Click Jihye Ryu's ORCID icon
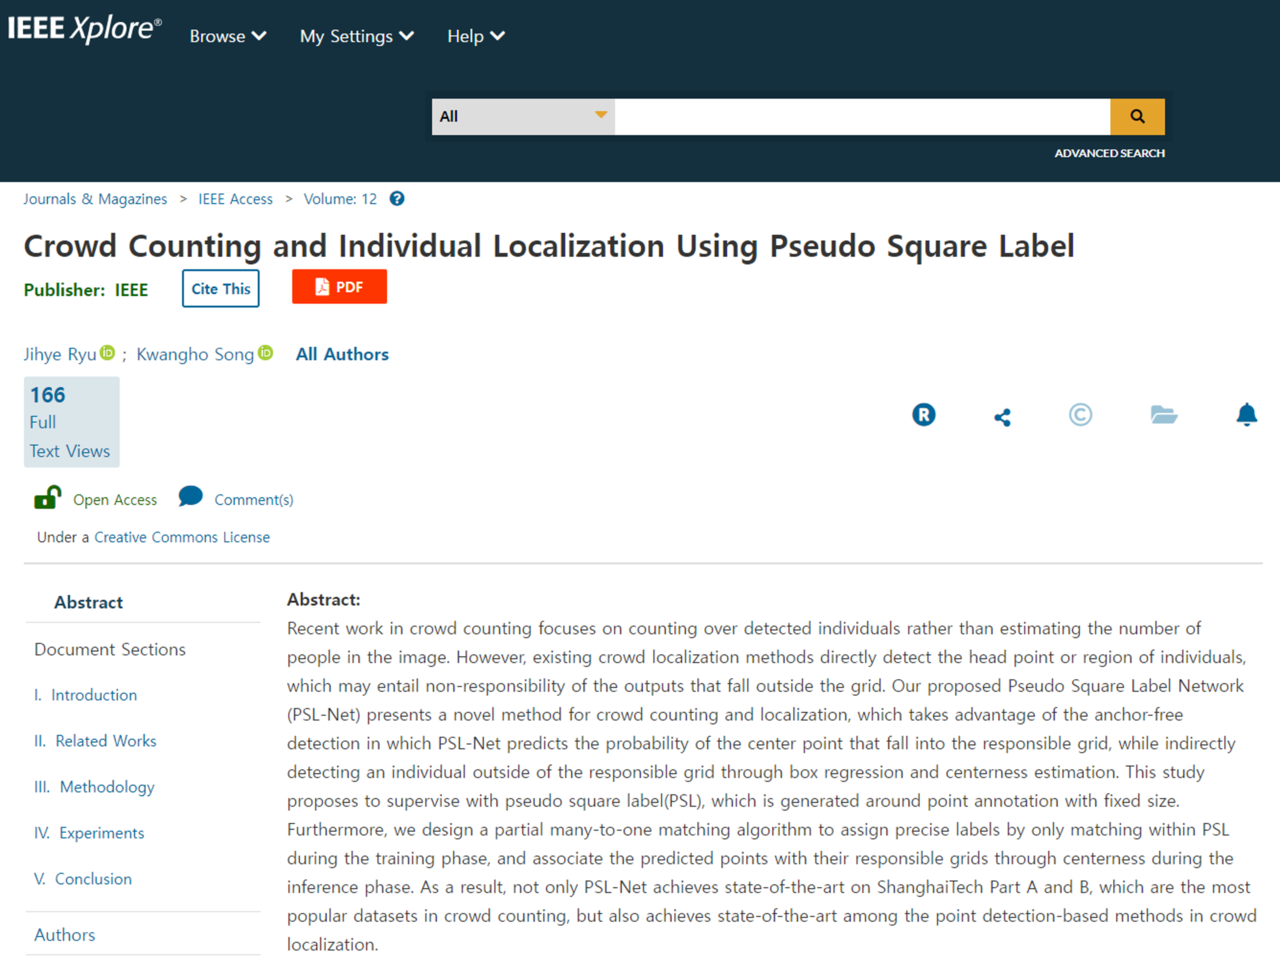This screenshot has height=961, width=1280. 108,353
